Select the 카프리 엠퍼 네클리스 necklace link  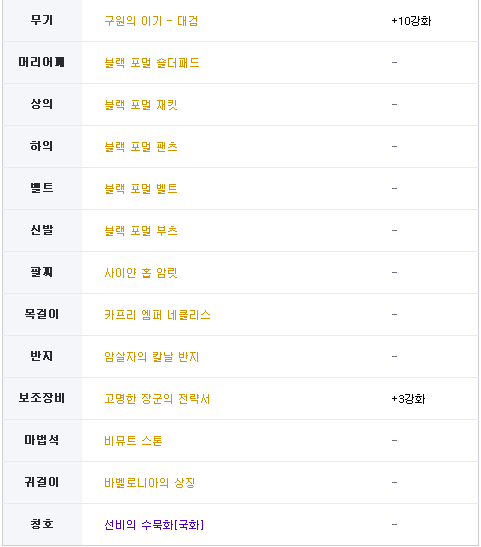(158, 315)
